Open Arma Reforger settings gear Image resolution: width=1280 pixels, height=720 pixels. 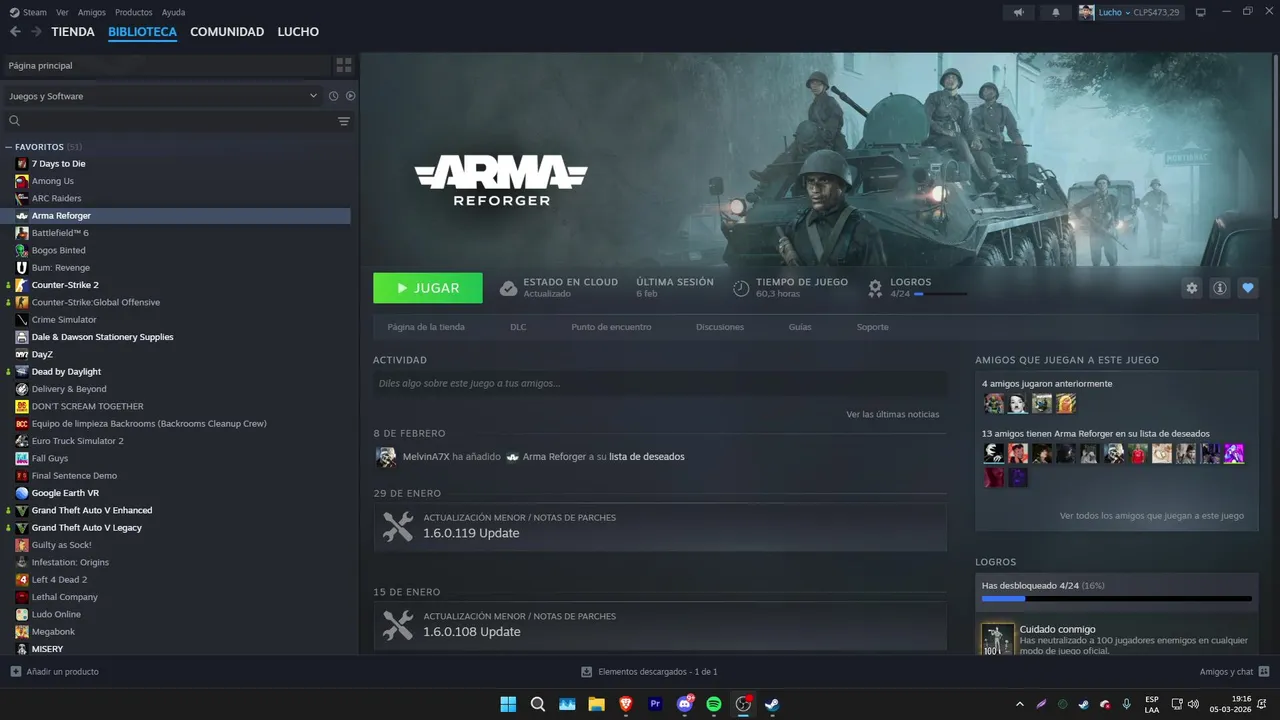click(x=1191, y=288)
